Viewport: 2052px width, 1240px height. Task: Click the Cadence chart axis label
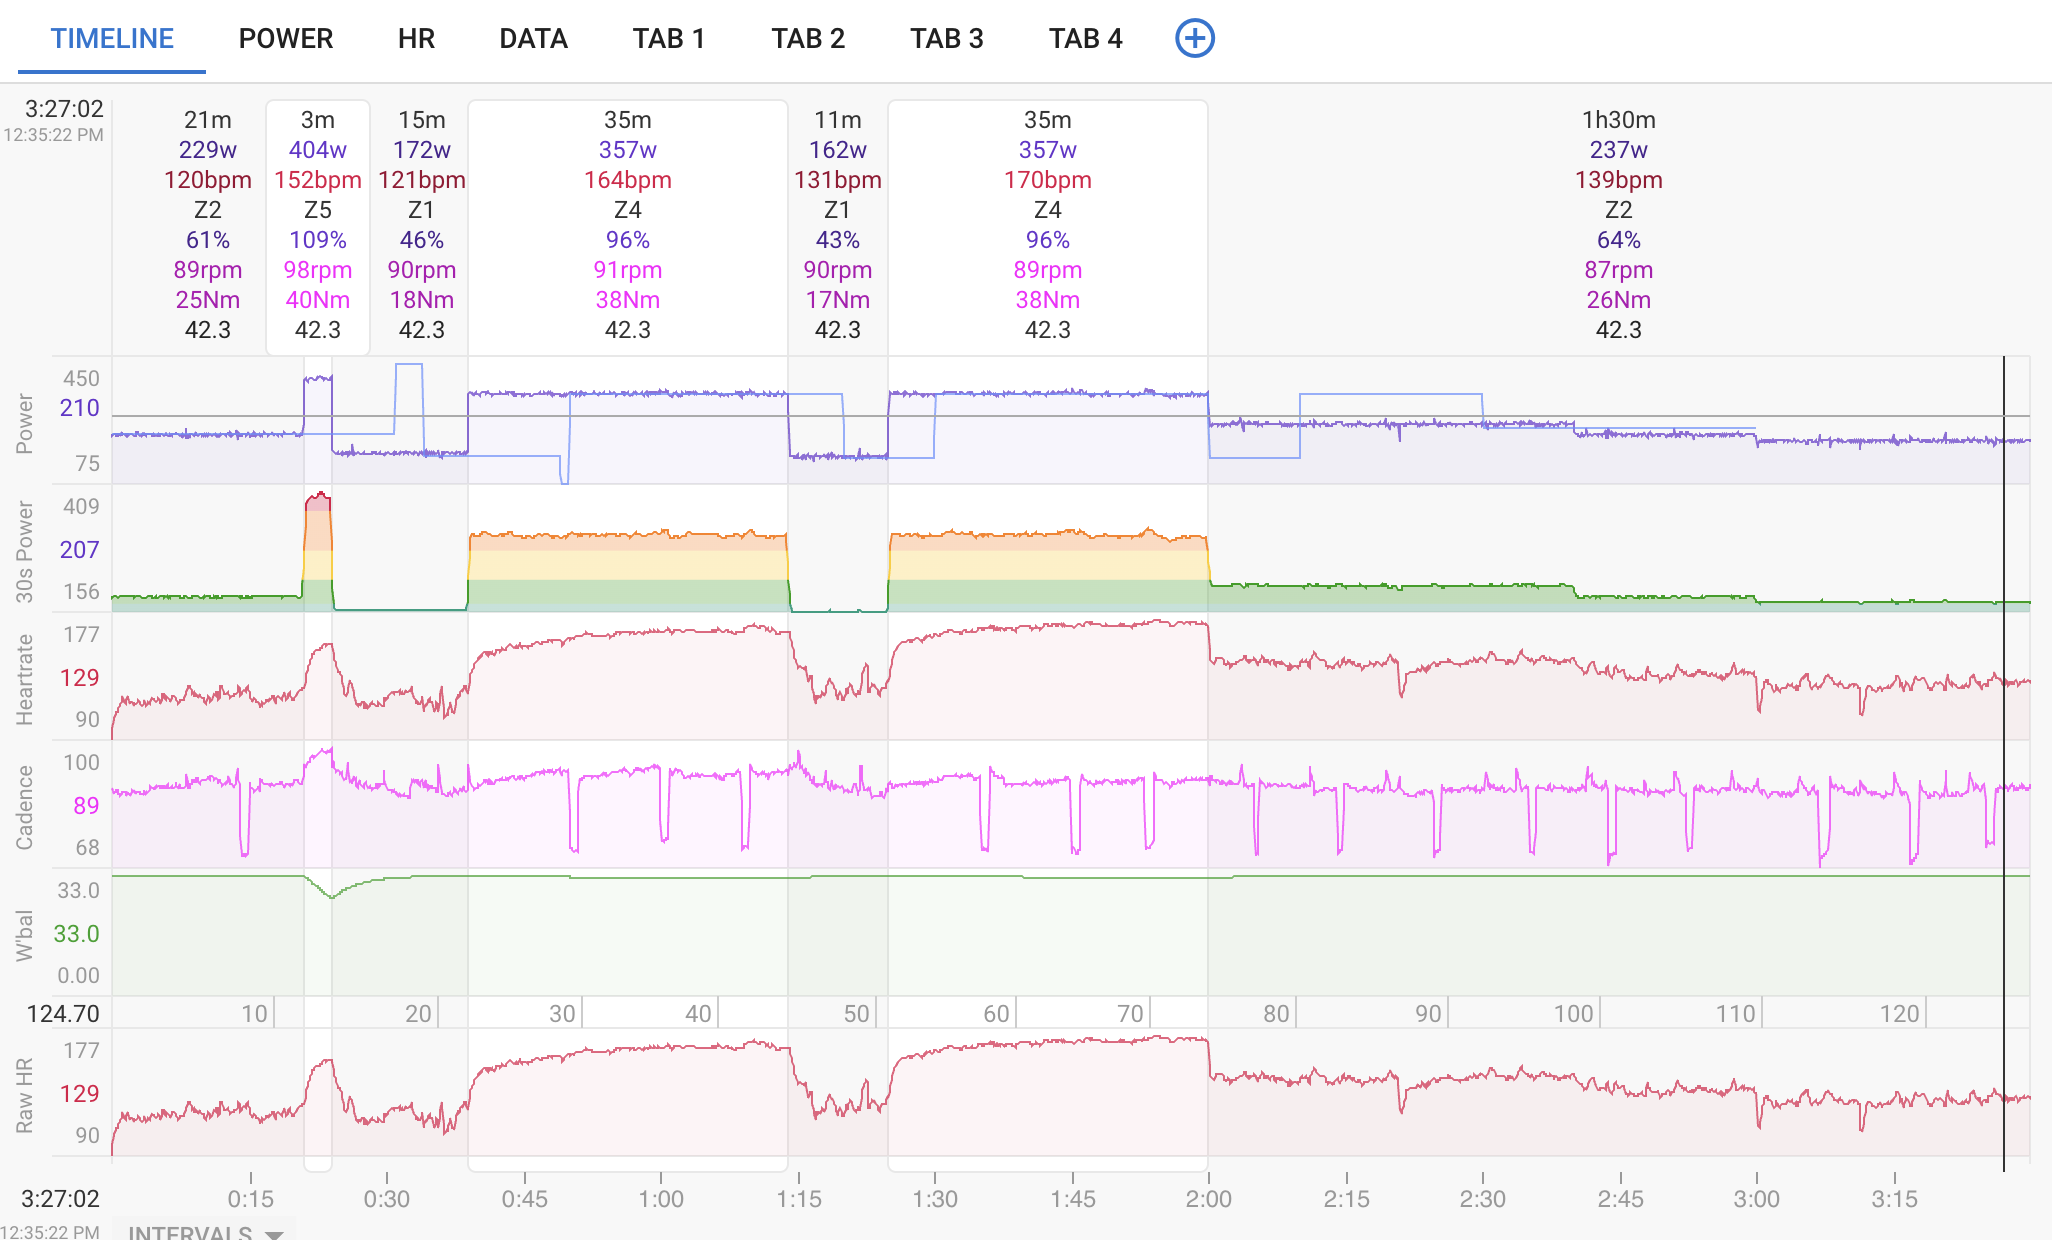click(25, 807)
